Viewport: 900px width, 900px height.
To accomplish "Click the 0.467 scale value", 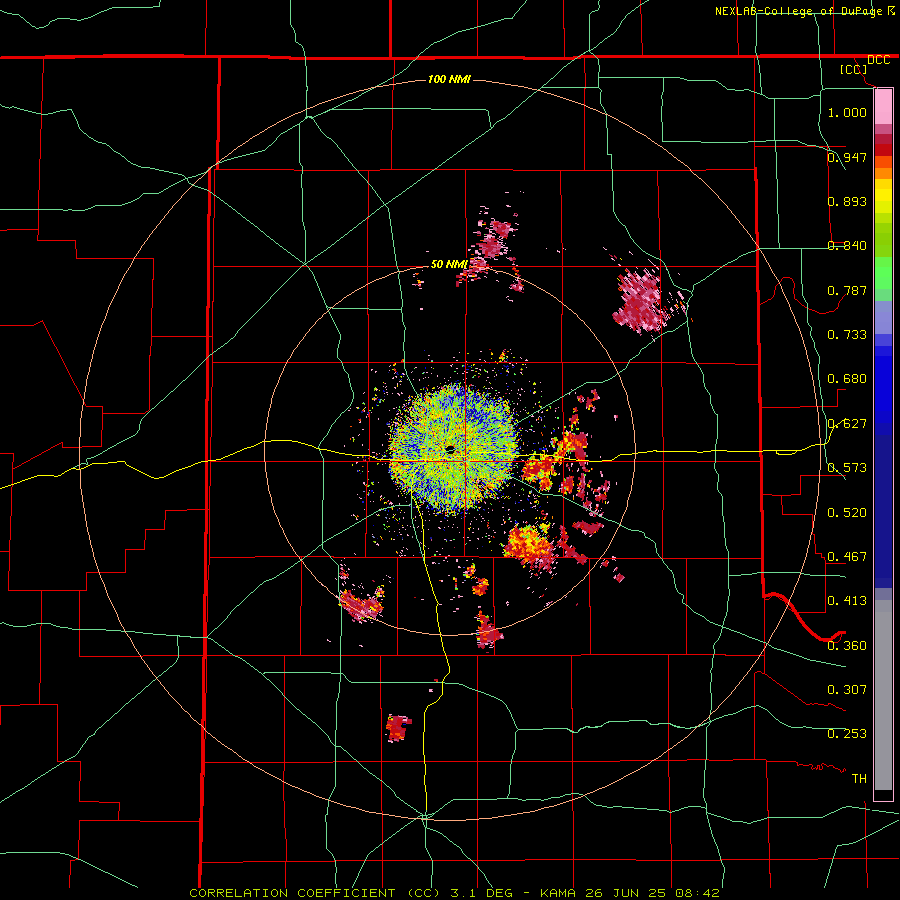I will coord(847,556).
